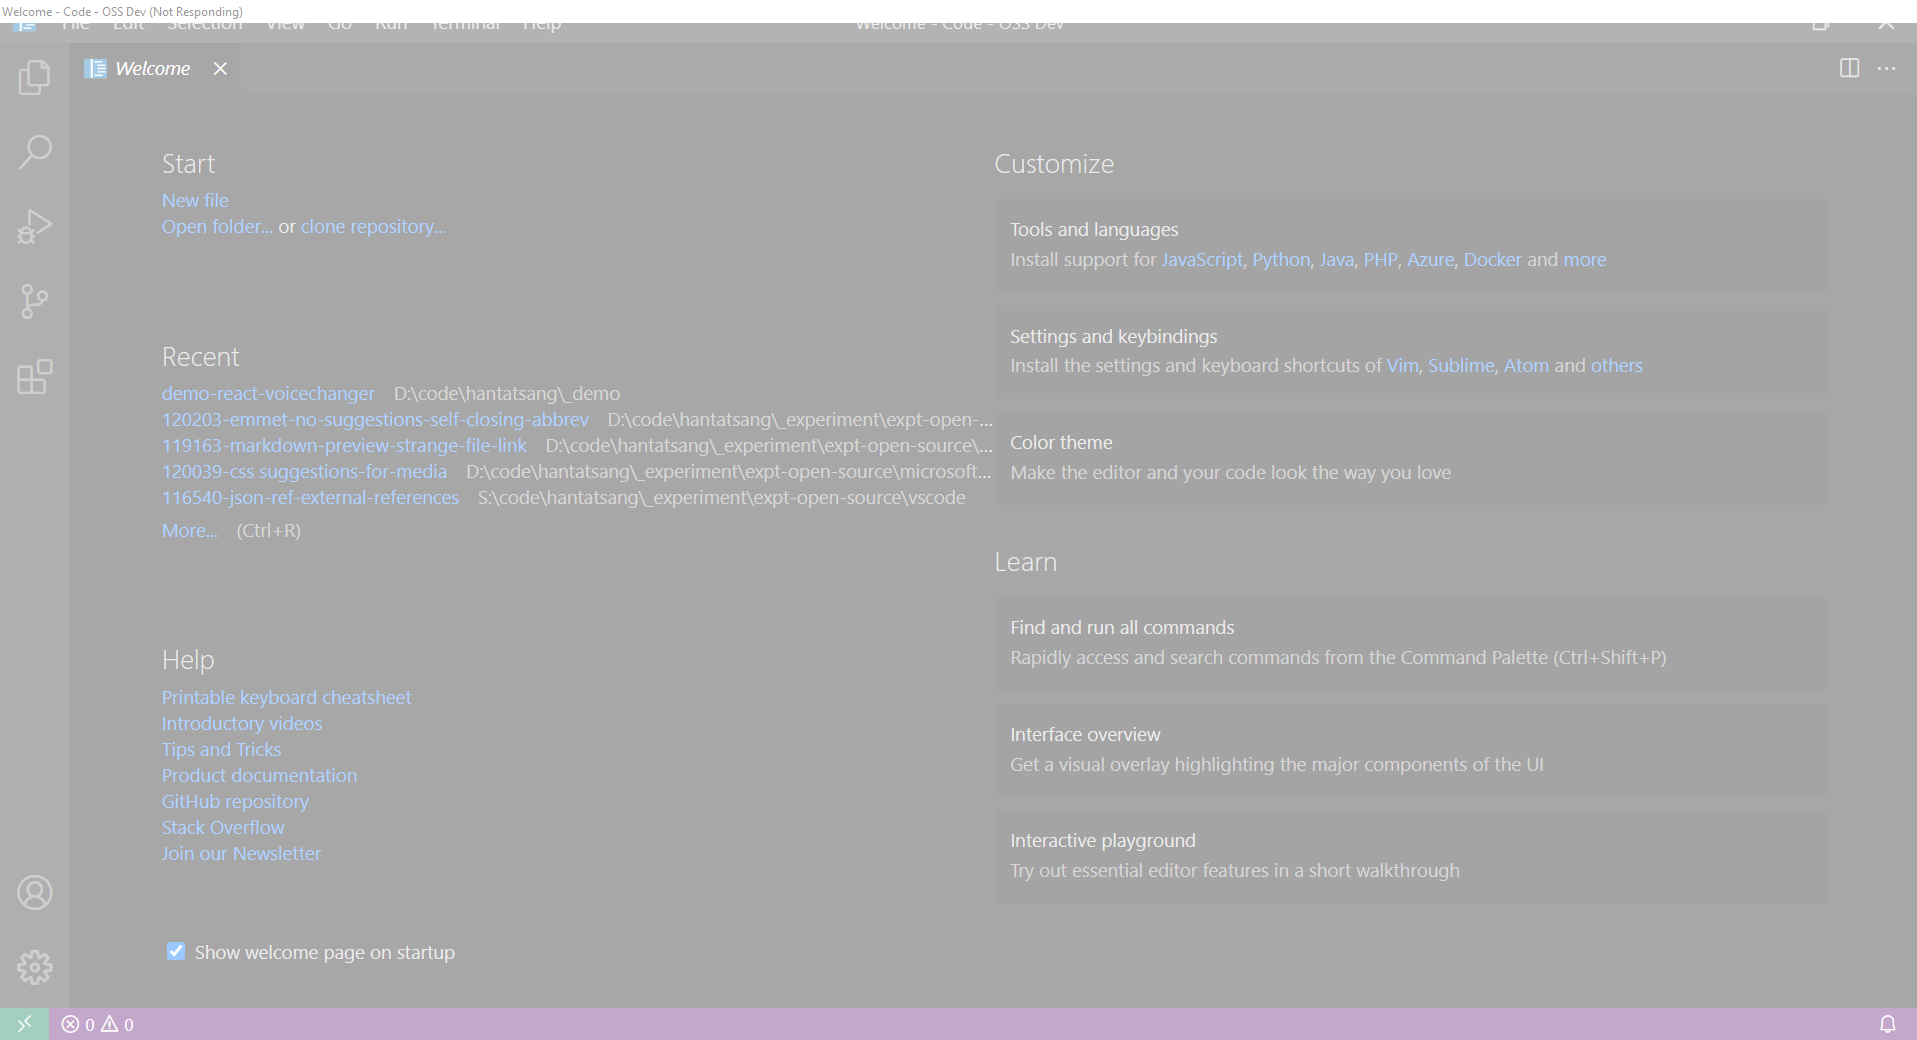1917x1040 pixels.
Task: Expand More... to see additional recent folders
Action: [x=189, y=530]
